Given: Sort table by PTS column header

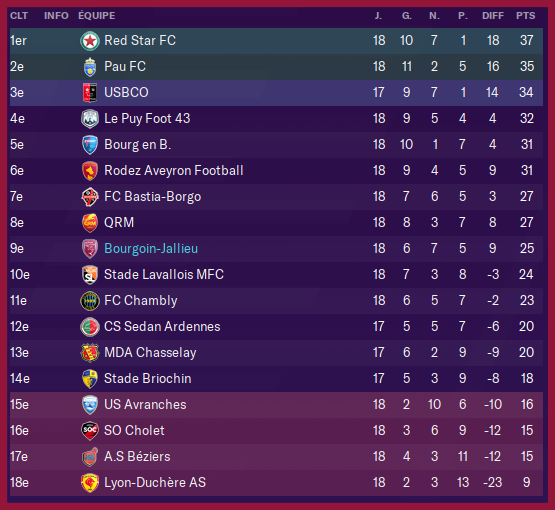Looking at the screenshot, I should (526, 16).
